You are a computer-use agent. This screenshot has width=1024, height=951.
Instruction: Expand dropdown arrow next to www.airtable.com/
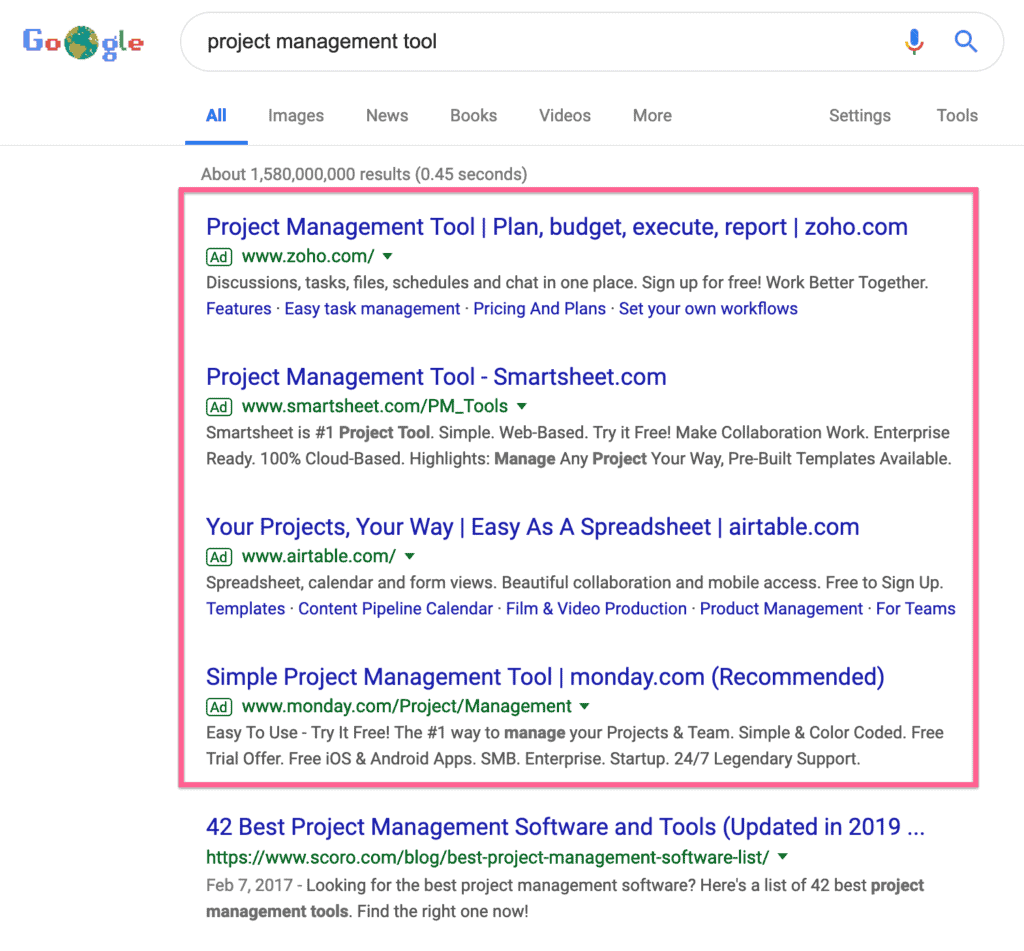[409, 556]
